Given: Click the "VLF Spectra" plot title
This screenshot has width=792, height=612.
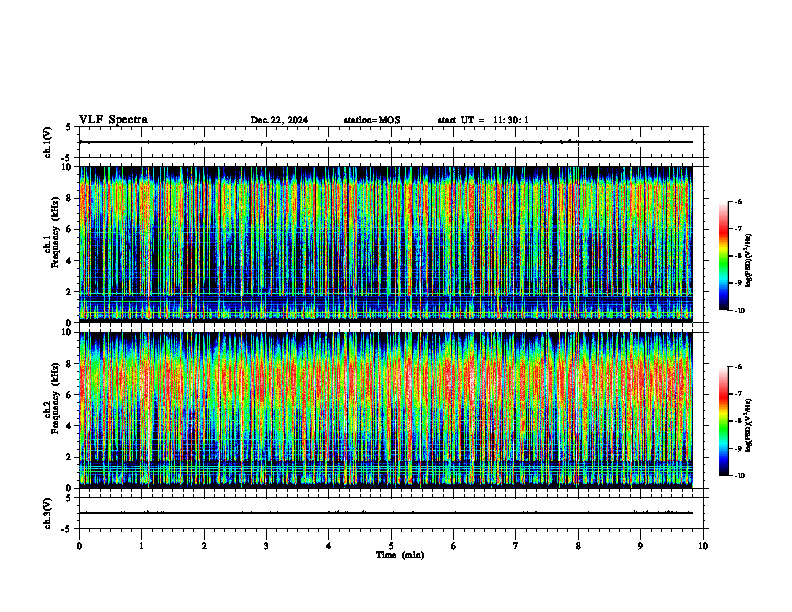Looking at the screenshot, I should click(113, 120).
